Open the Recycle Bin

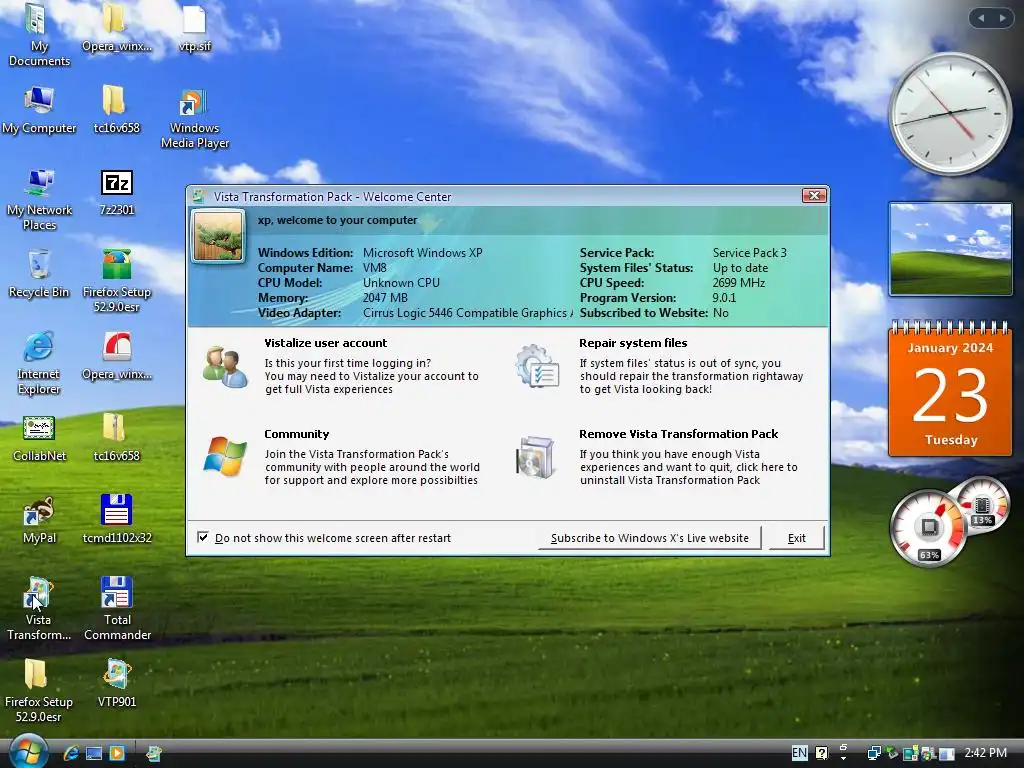[39, 274]
